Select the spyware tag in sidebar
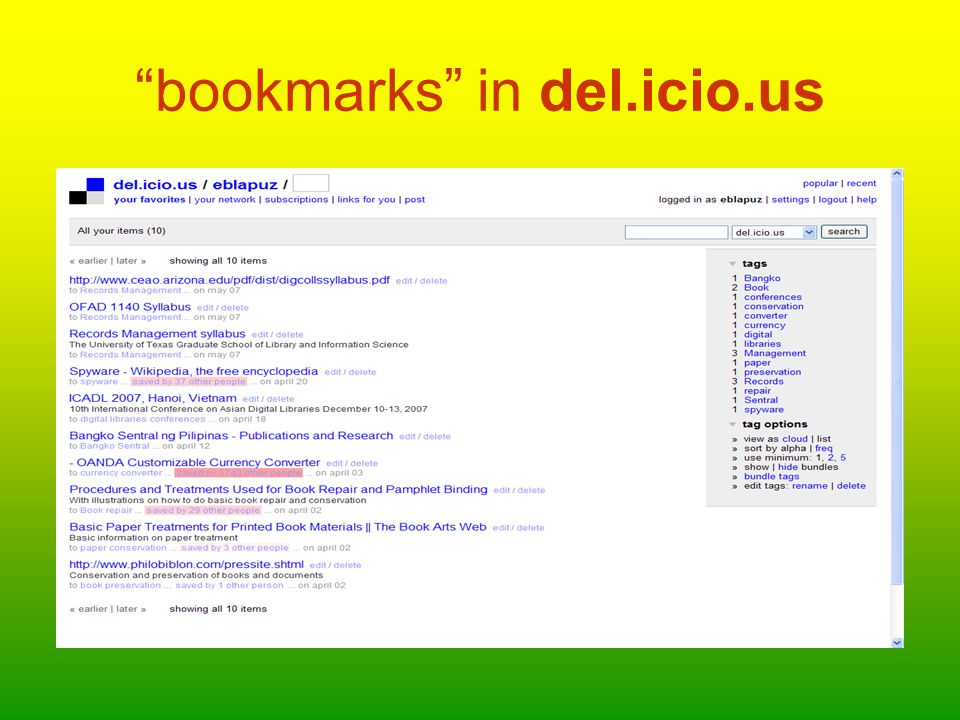Screen dimensions: 960x720 763,410
